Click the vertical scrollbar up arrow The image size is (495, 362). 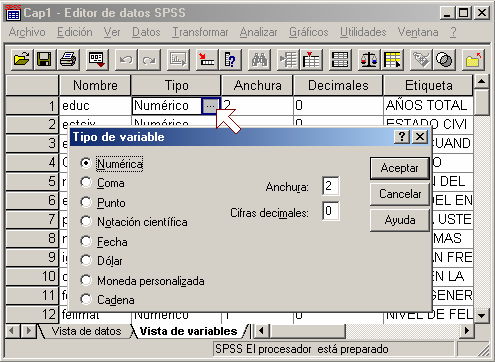[x=481, y=82]
